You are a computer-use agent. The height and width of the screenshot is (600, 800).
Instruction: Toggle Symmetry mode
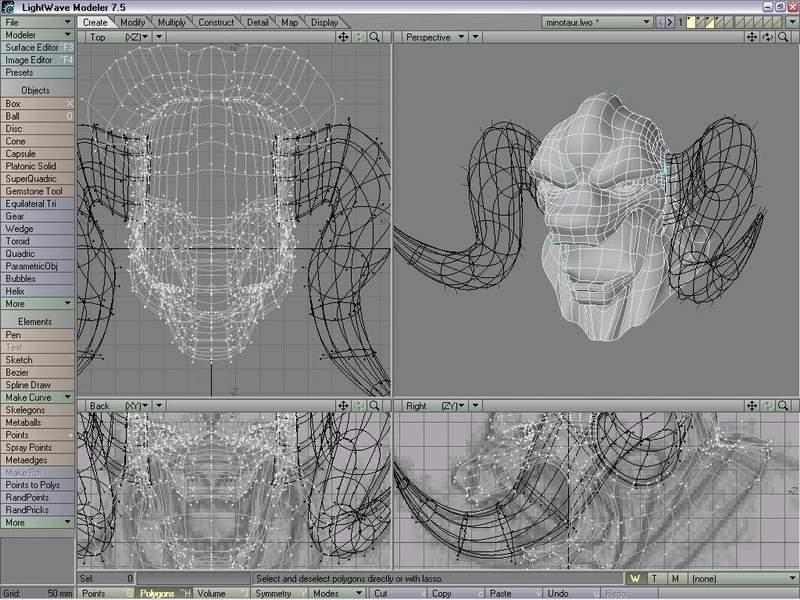tap(279, 593)
